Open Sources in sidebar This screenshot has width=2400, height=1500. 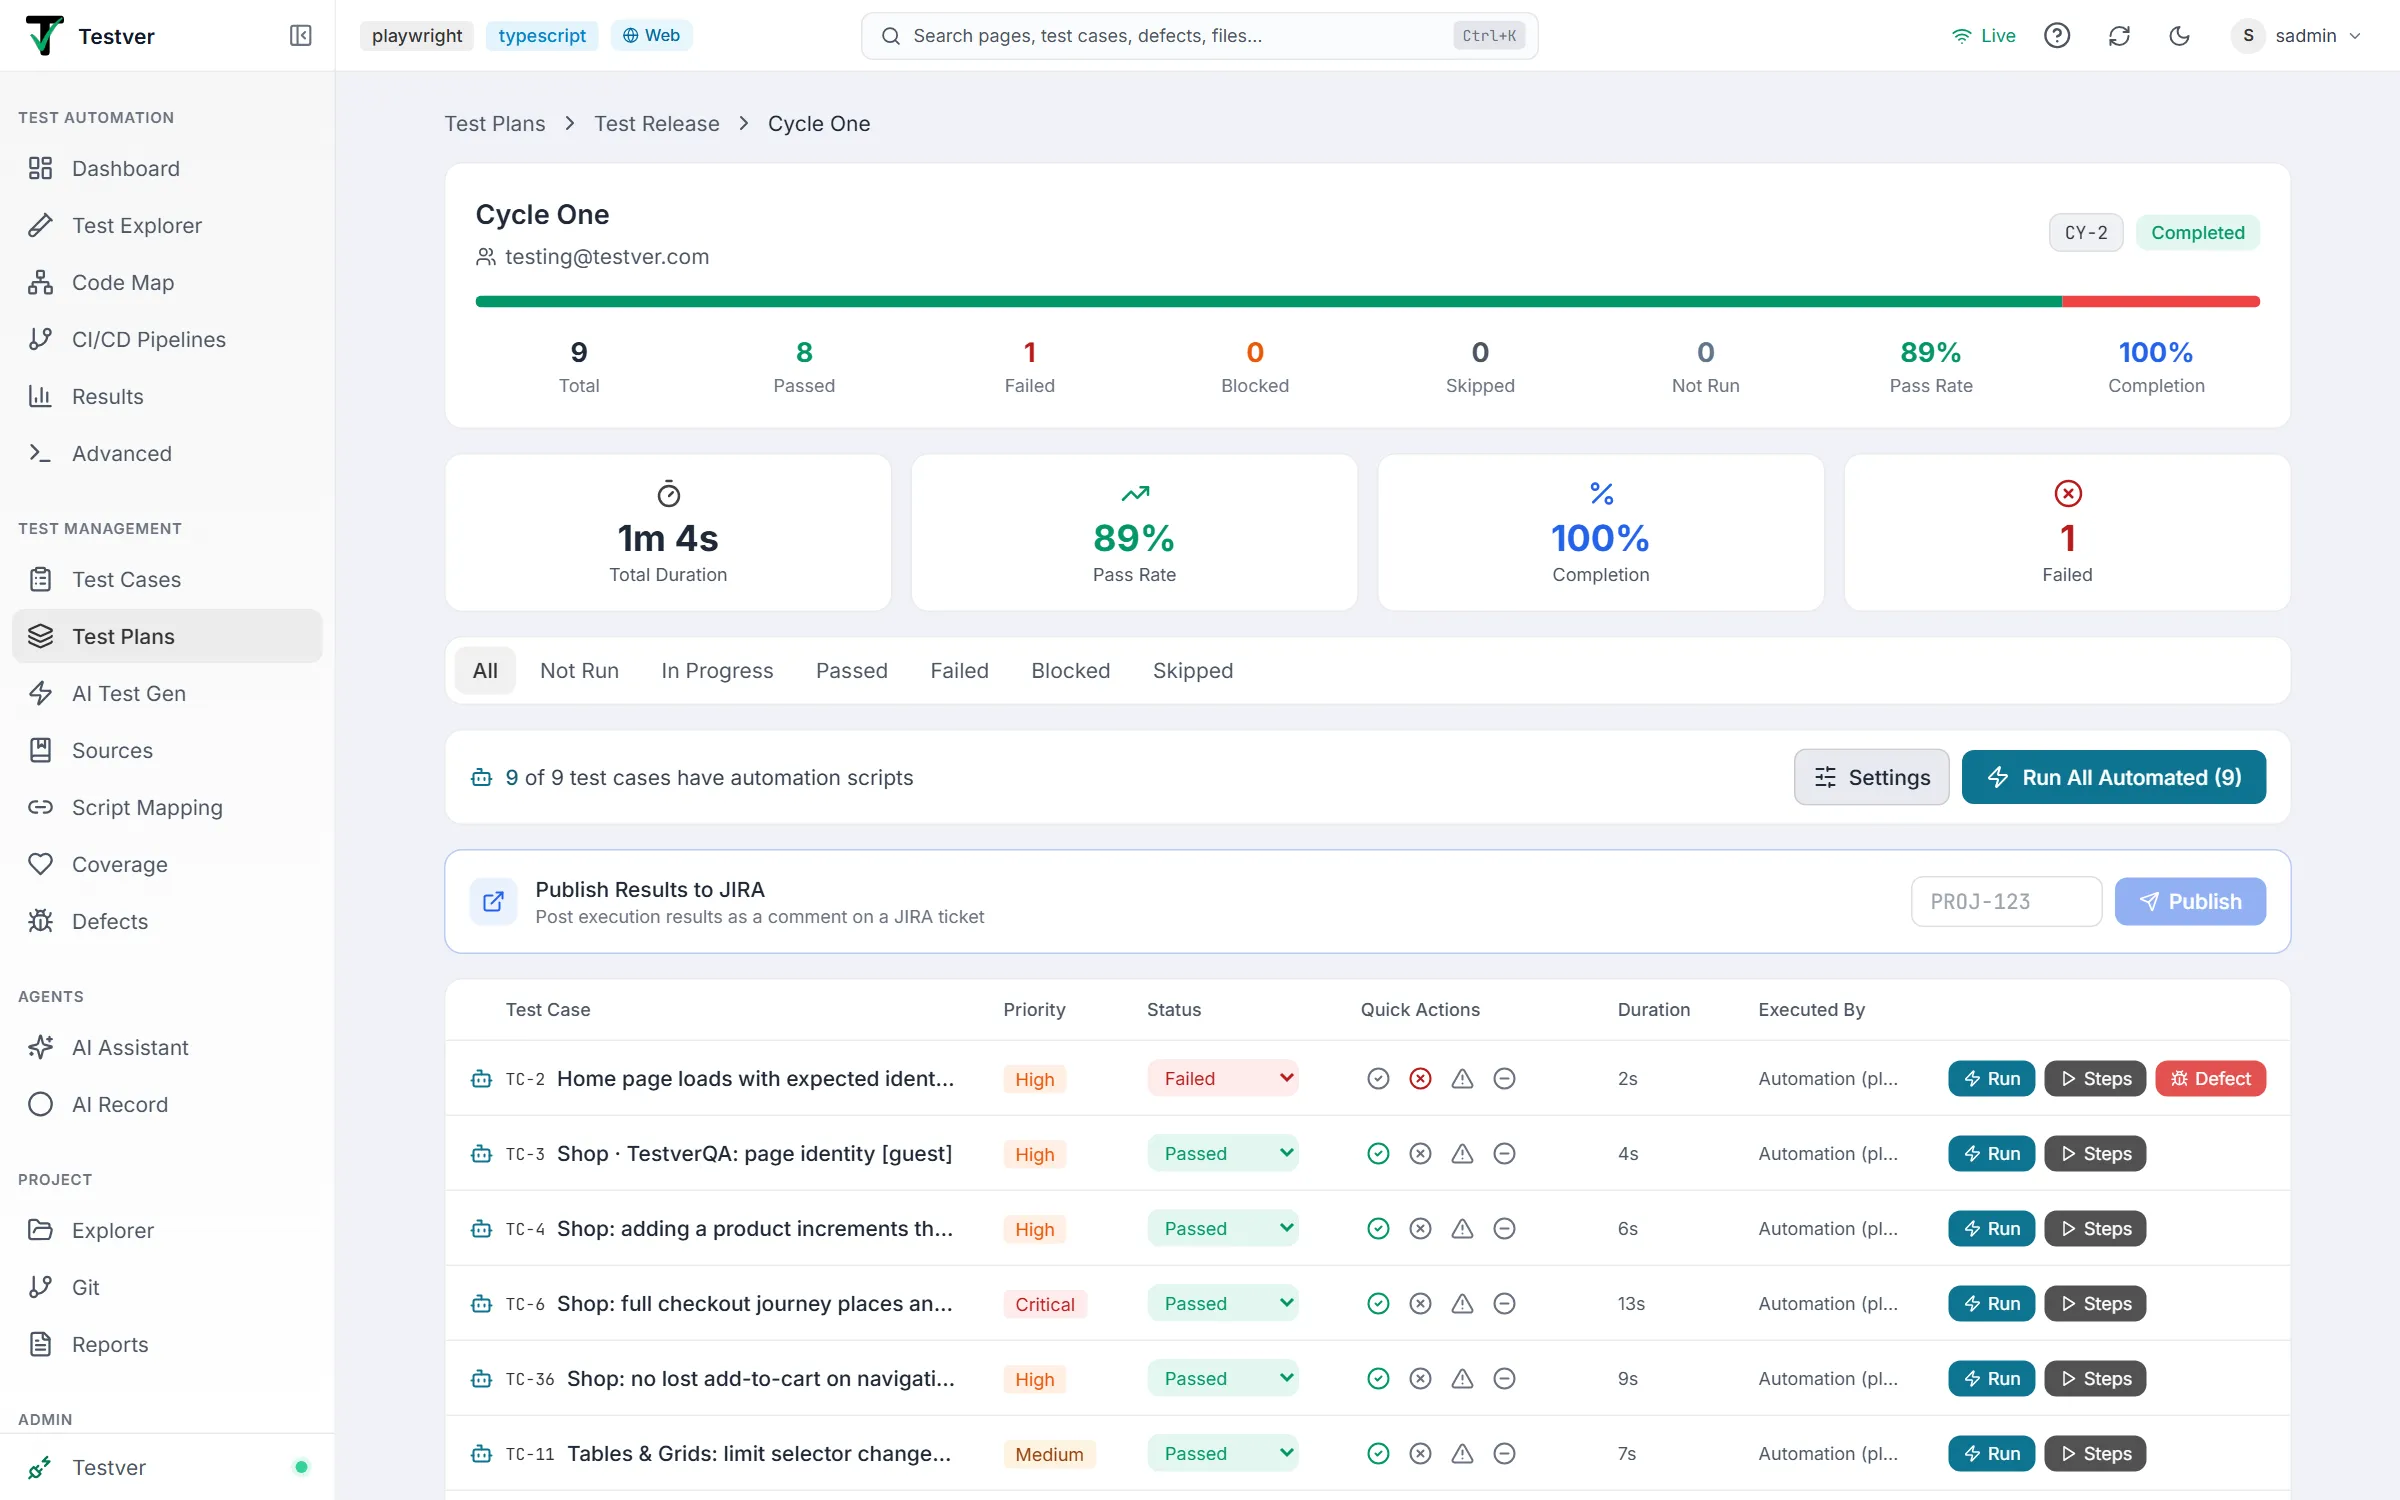(167, 750)
